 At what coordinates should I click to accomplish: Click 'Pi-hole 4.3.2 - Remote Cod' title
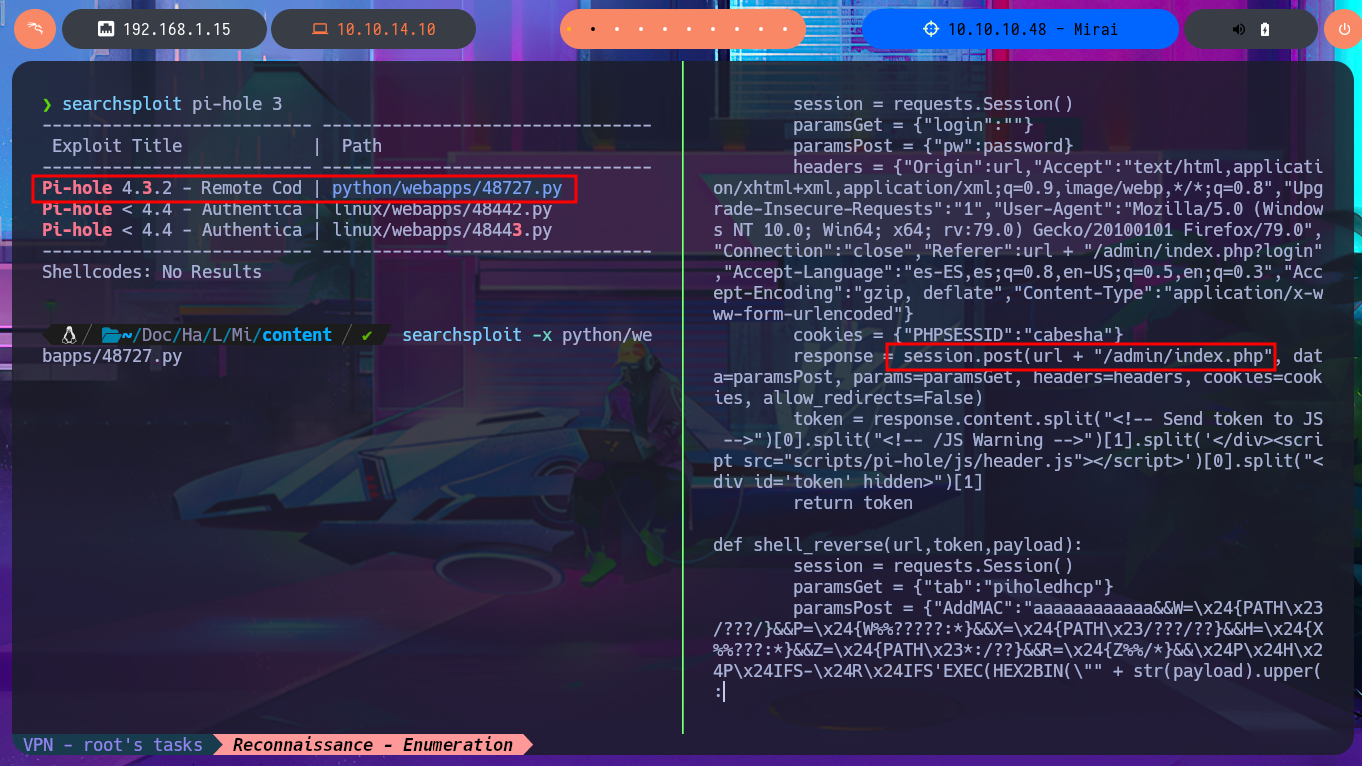tap(172, 188)
